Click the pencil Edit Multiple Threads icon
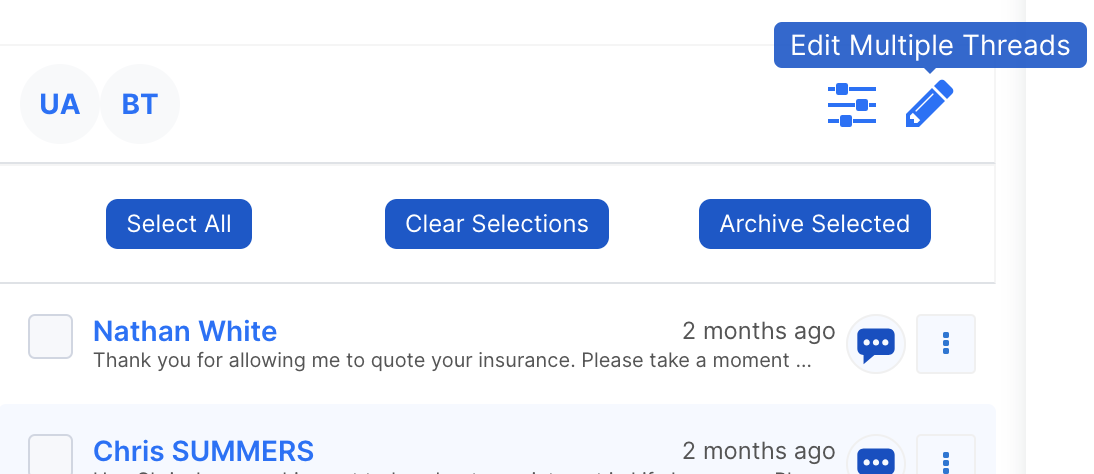 (929, 104)
